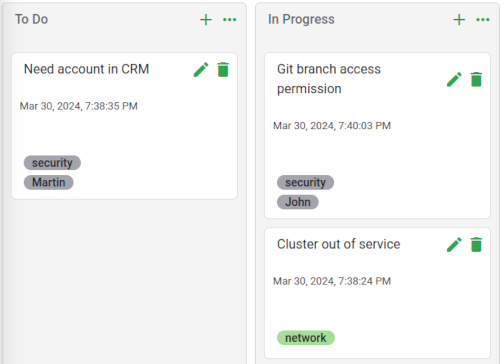Add a new card to To Do column
500x364 pixels.
tap(206, 20)
